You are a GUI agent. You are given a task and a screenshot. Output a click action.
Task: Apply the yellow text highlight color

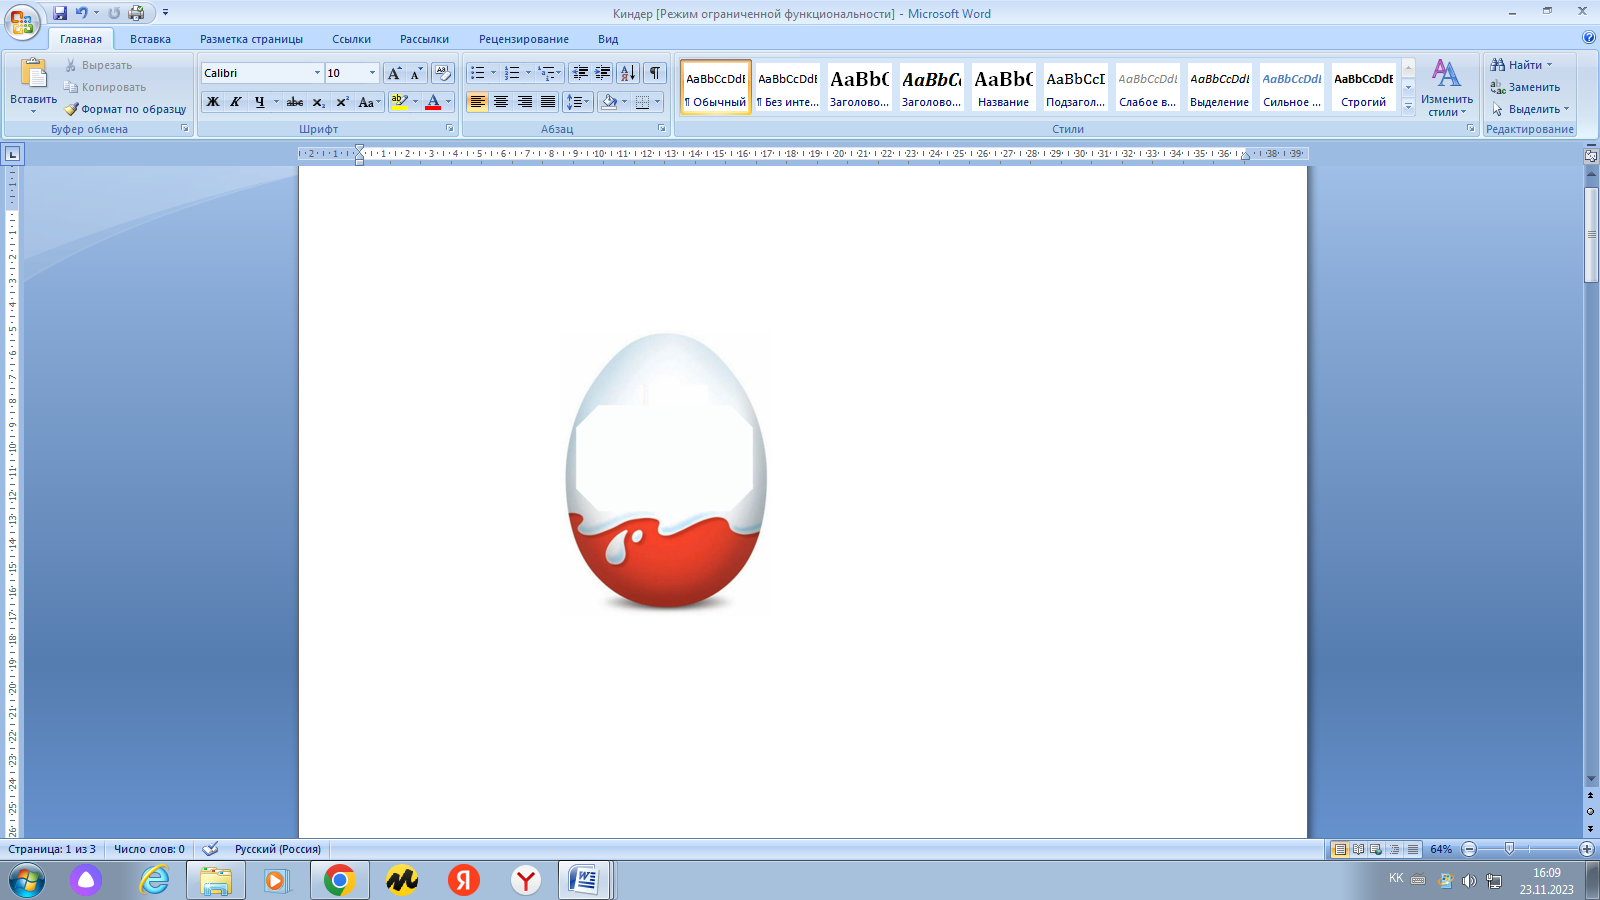tap(399, 102)
